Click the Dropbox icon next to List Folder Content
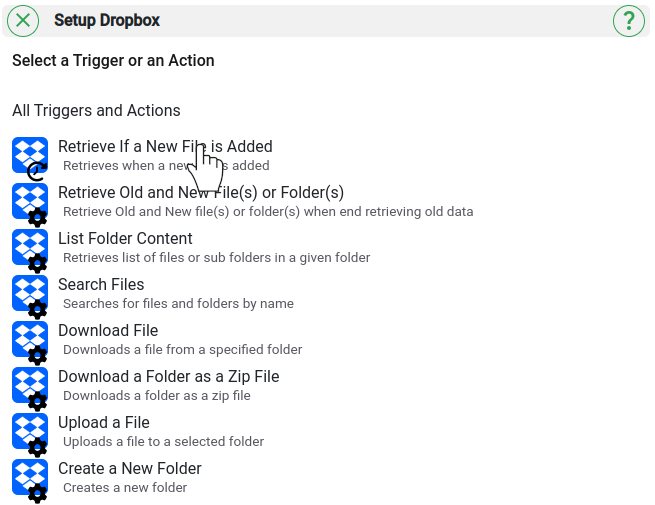 click(x=30, y=247)
